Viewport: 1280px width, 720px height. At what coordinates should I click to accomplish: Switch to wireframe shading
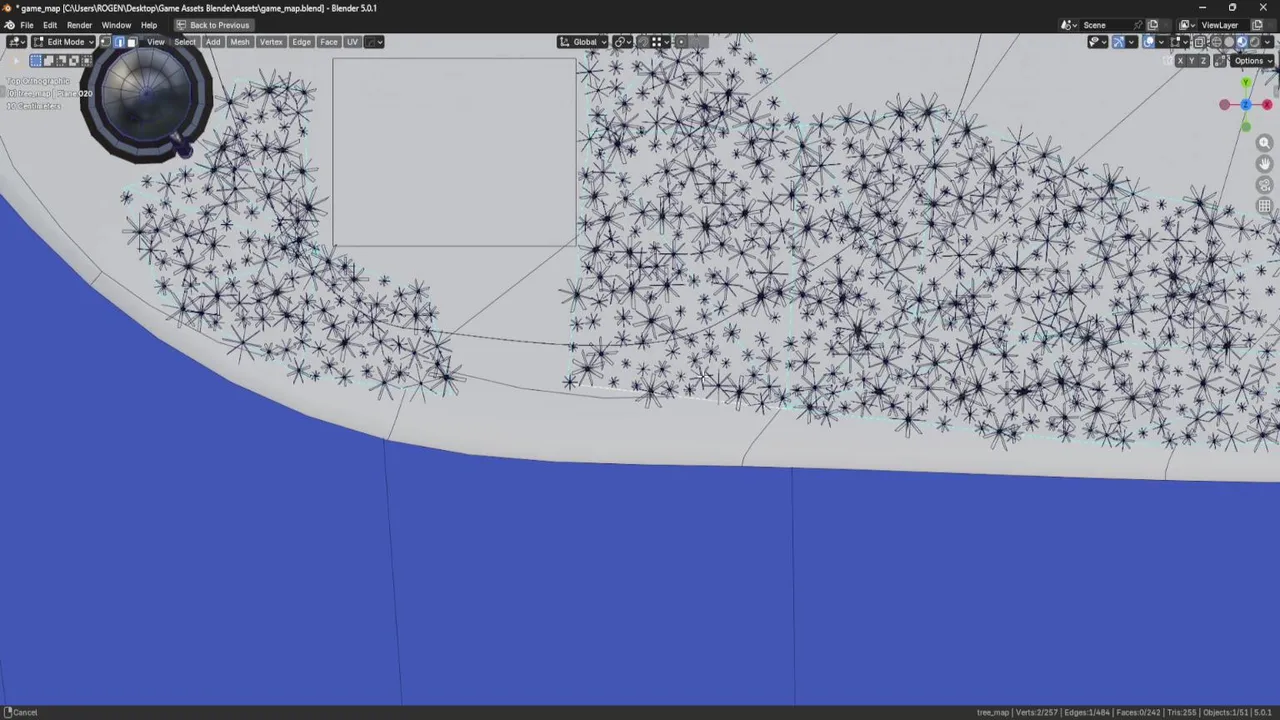pos(1217,42)
